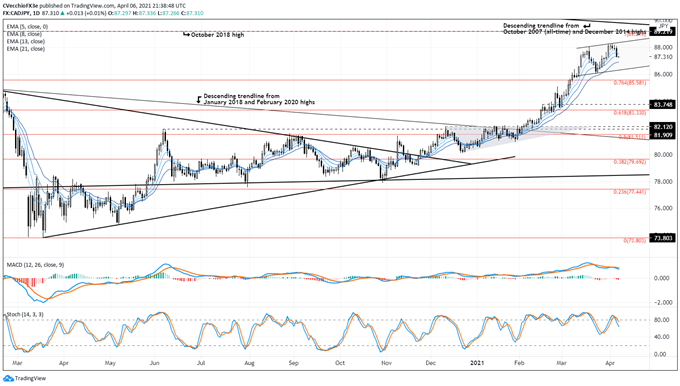
Task: Click the arrow icon beside October 2018 high
Action: [186, 35]
